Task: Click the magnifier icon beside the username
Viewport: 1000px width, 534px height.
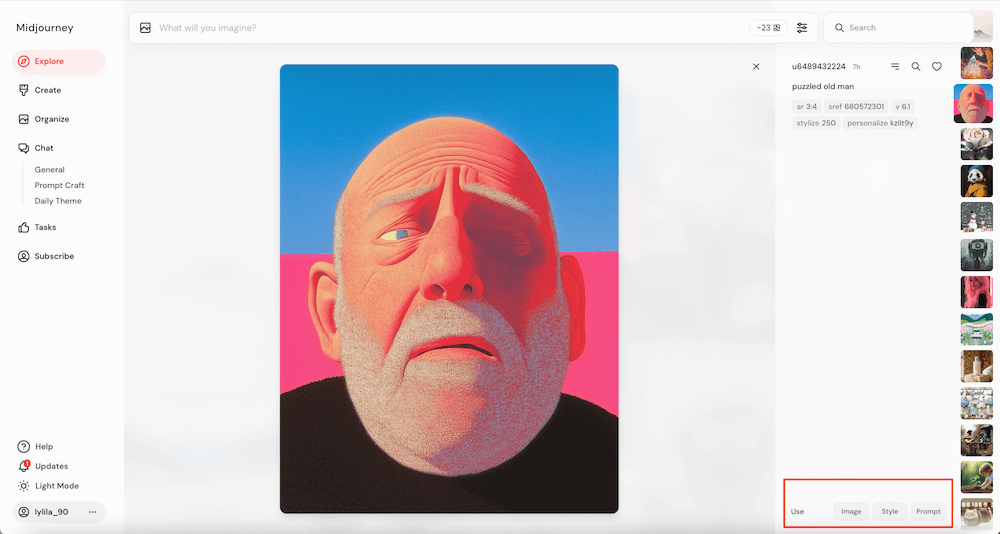Action: pyautogui.click(x=916, y=67)
